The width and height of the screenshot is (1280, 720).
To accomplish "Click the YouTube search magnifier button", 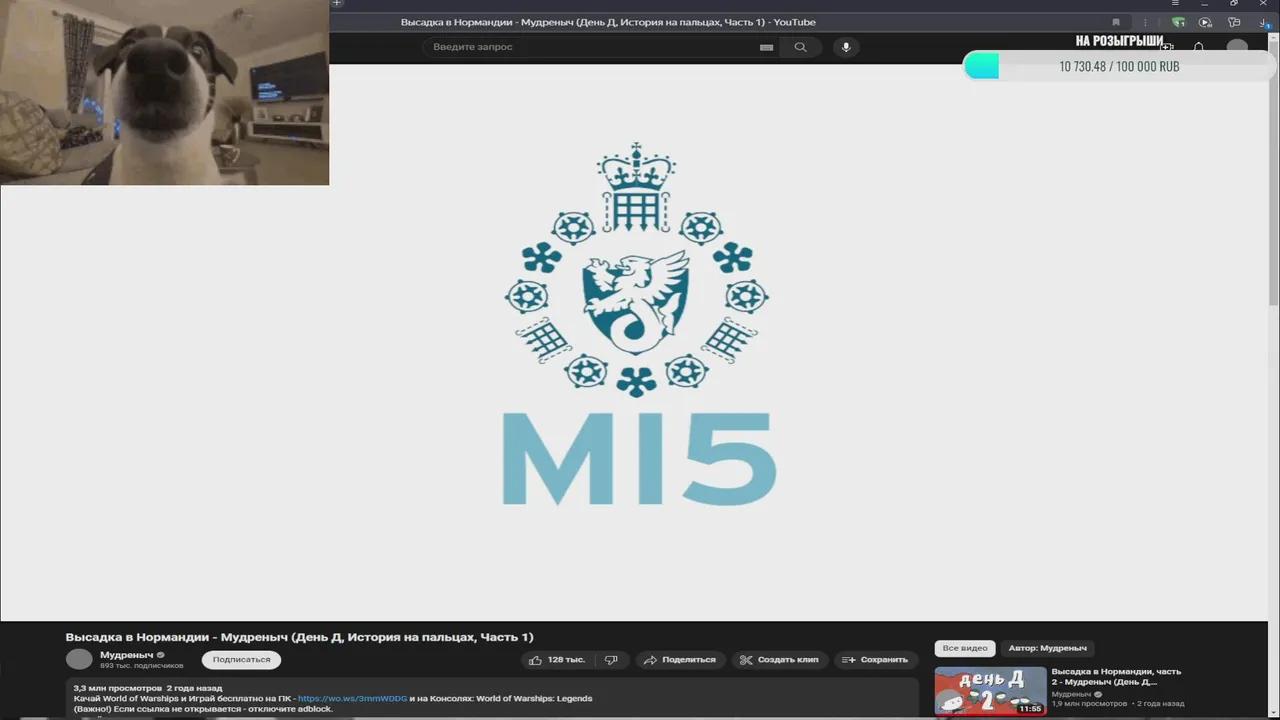I will (800, 47).
